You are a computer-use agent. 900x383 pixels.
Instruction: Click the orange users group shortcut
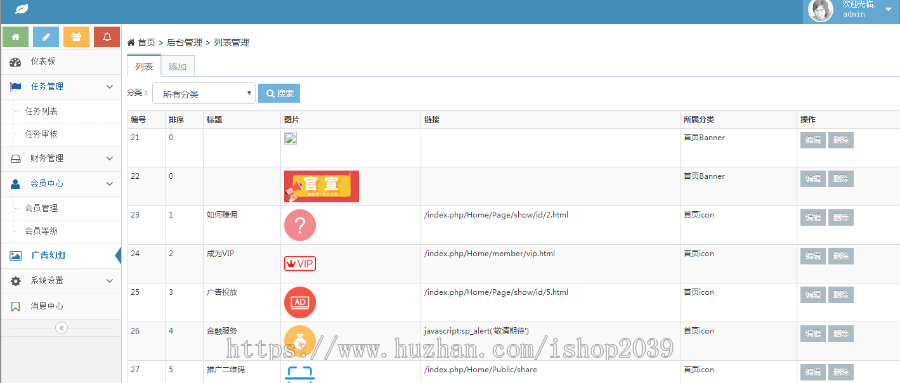[x=76, y=37]
